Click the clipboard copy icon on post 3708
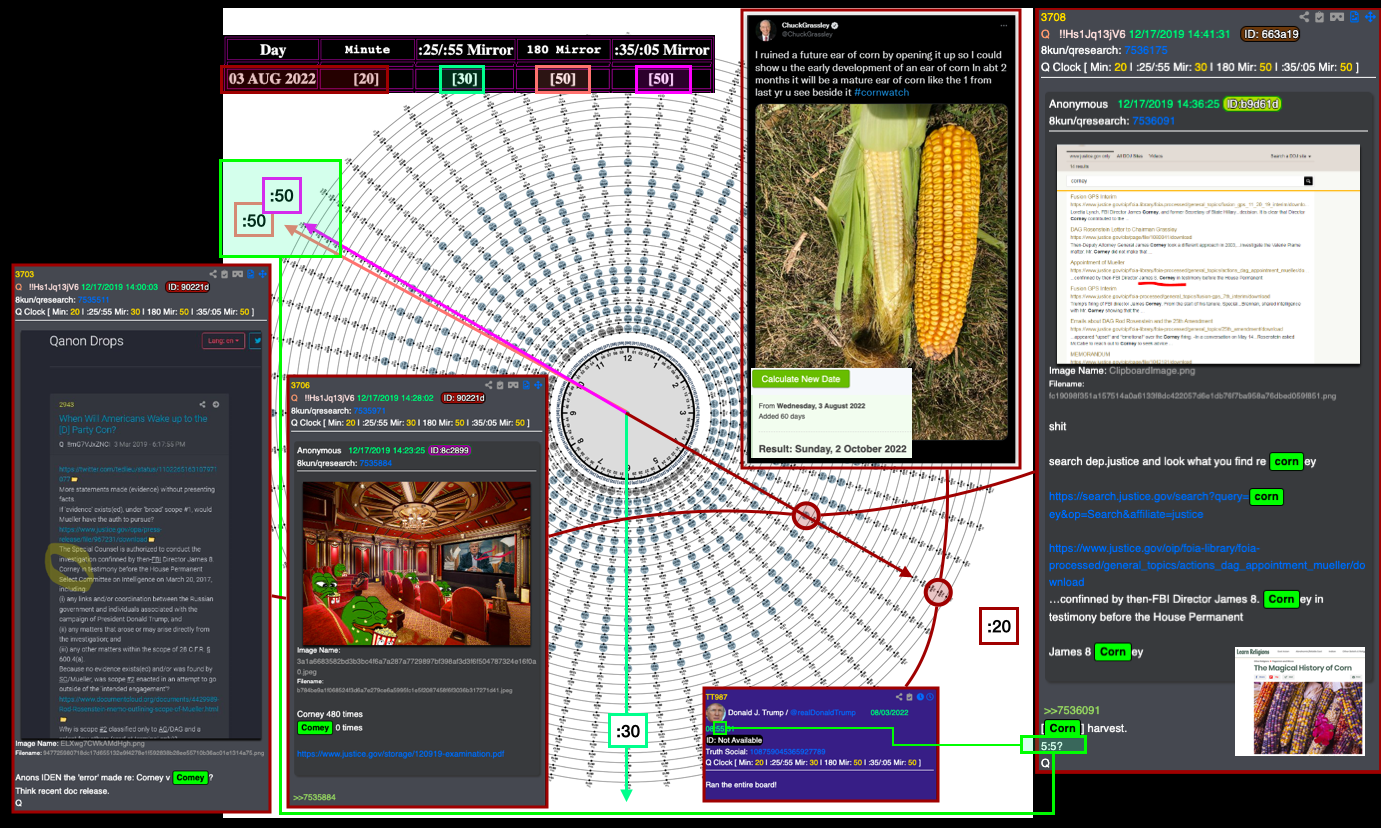The height and width of the screenshot is (828, 1381). click(x=1319, y=17)
